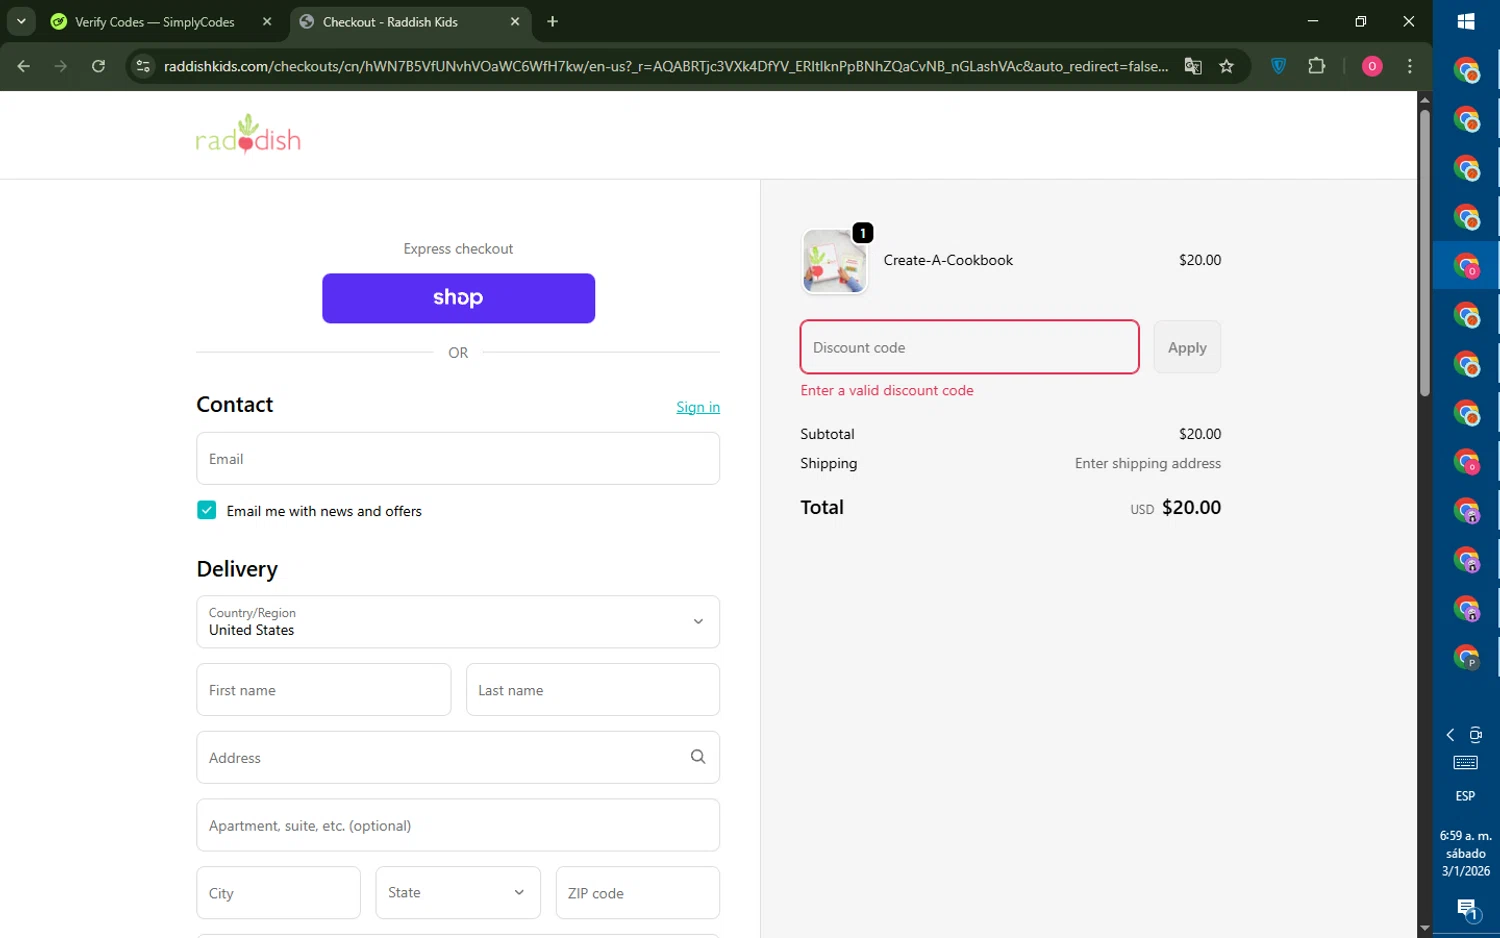Click the ESP input language indicator
Screen dimensions: 1500x938
point(1465,796)
